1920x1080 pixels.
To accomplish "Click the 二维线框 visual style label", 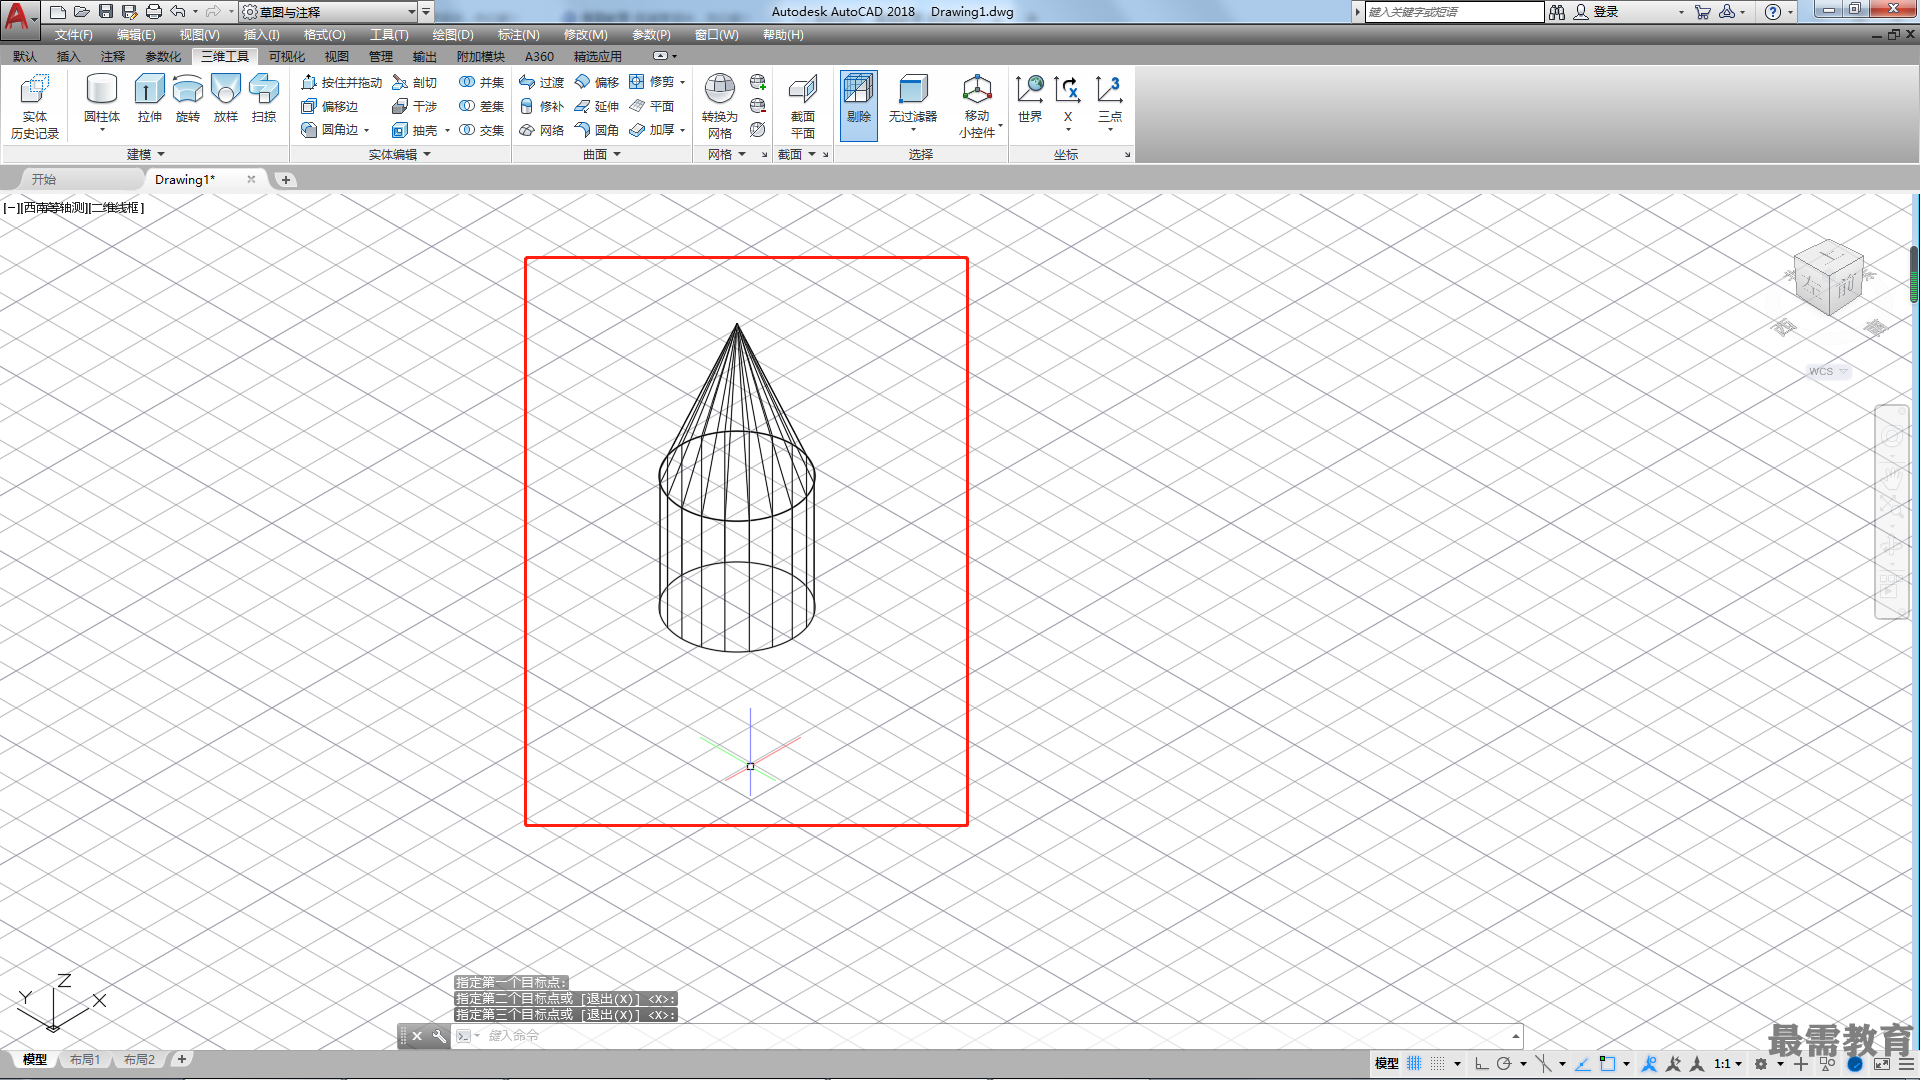I will 116,208.
